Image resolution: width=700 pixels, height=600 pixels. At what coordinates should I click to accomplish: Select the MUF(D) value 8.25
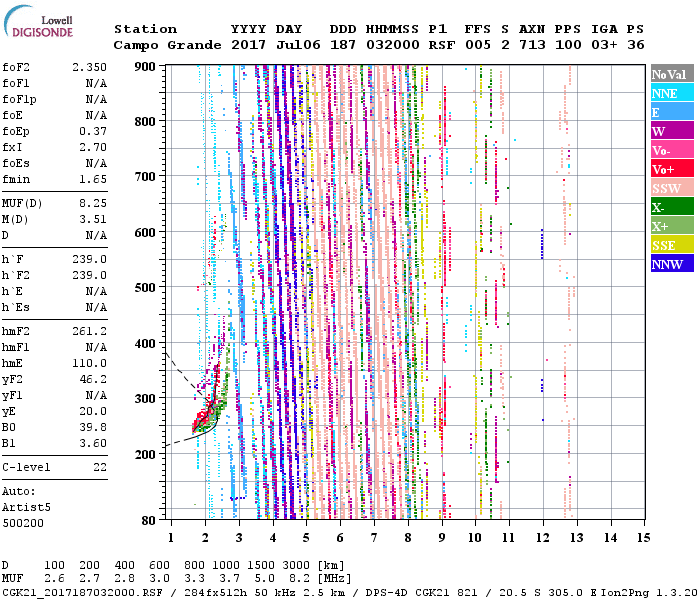pos(92,202)
